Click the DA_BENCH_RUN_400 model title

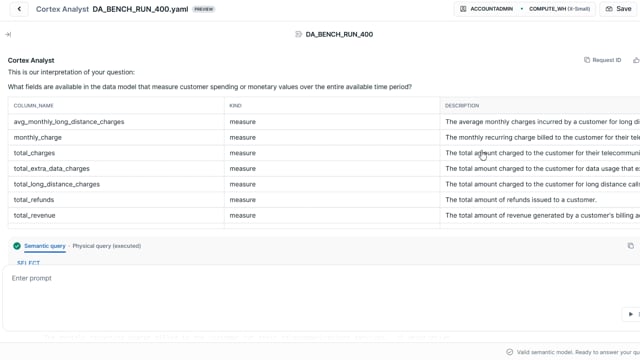(x=339, y=35)
